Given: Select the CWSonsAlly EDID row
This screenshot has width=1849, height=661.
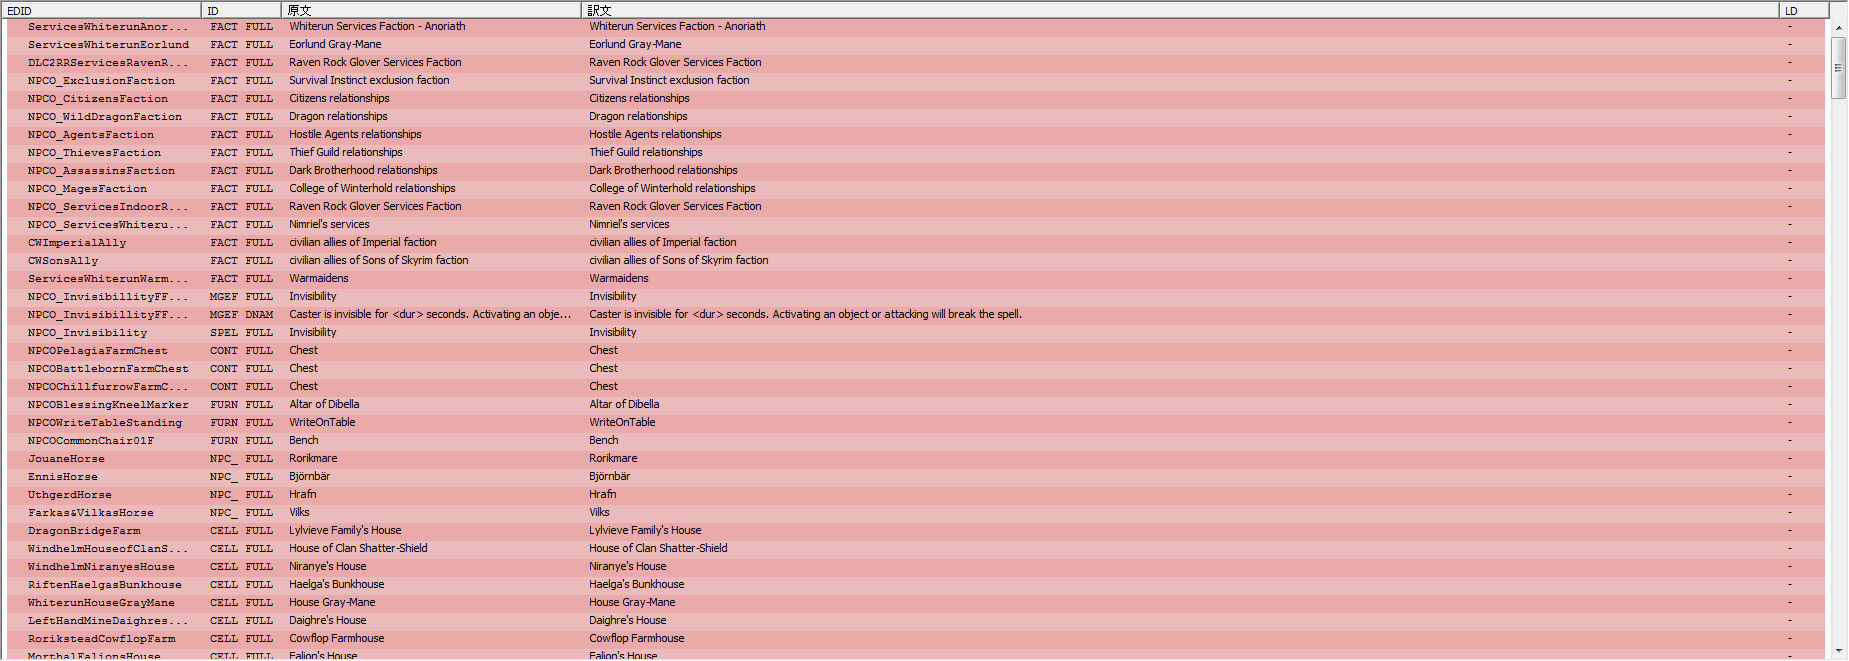Looking at the screenshot, I should point(916,261).
